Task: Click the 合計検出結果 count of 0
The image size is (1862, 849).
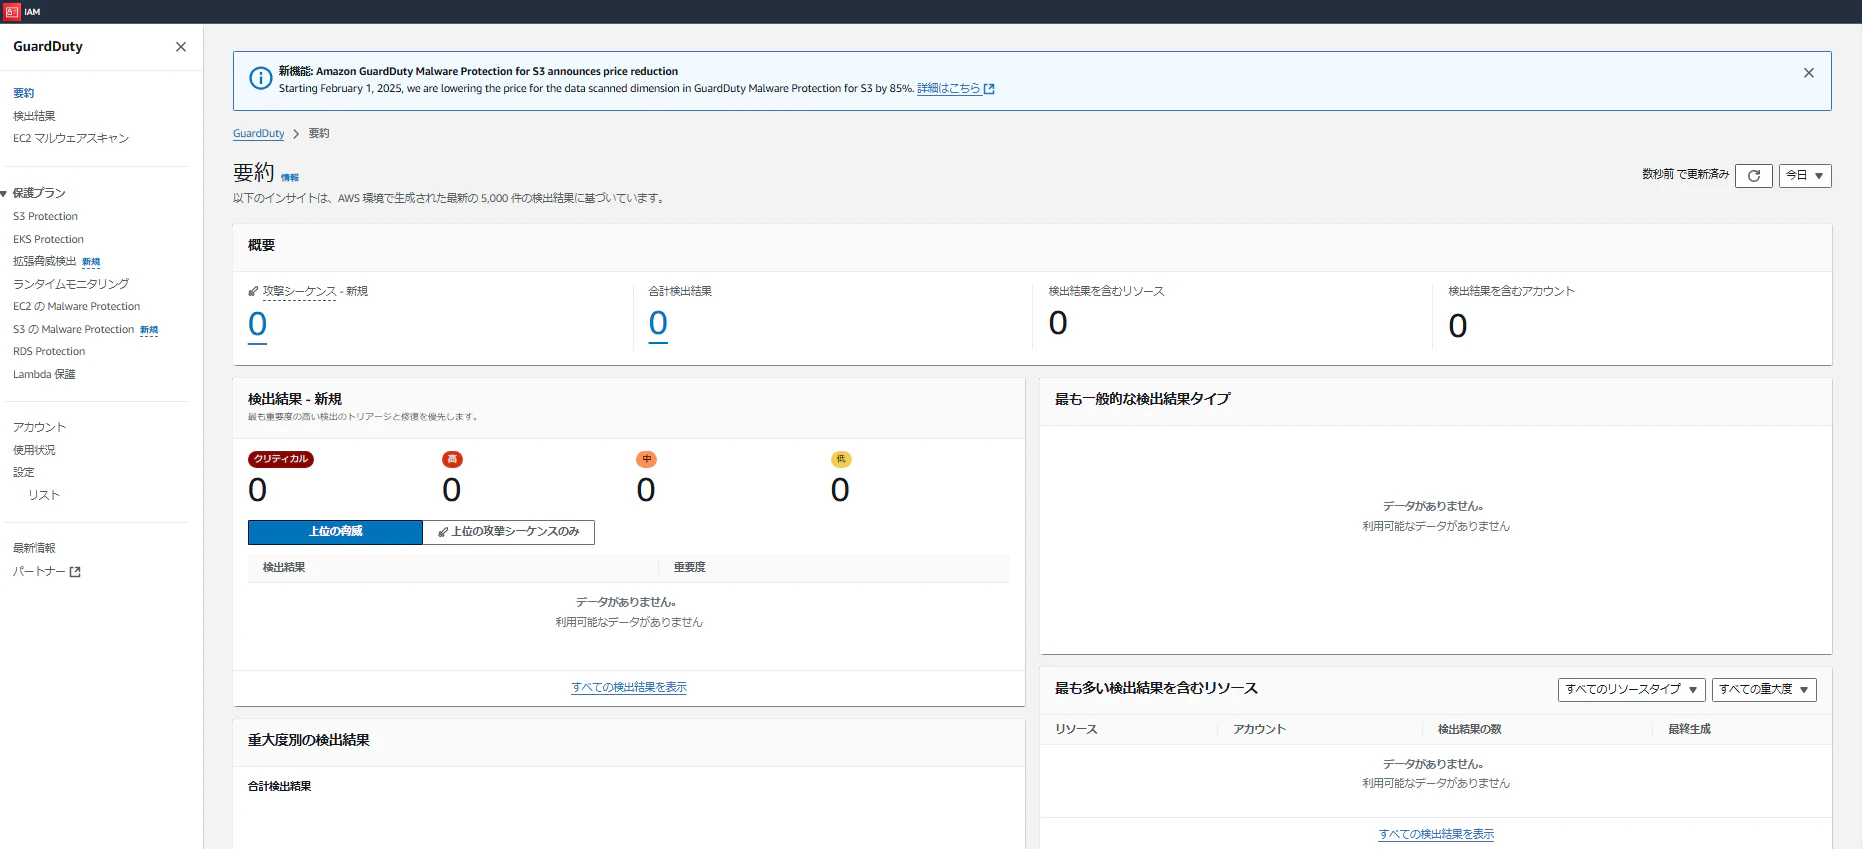Action: click(658, 323)
